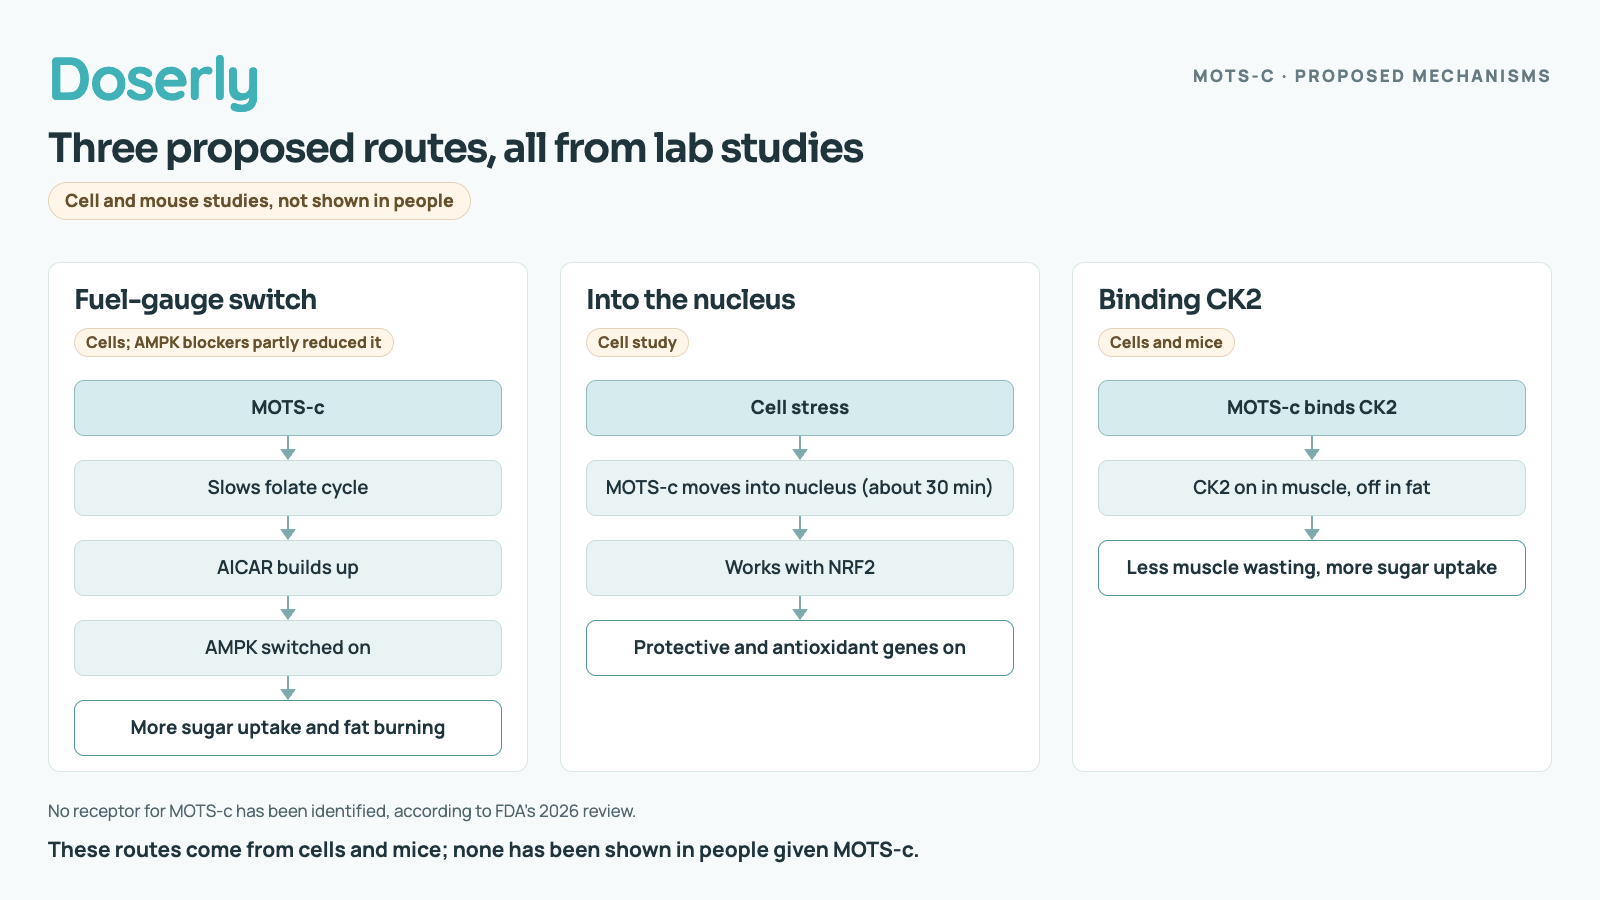
Task: Select the AICAR builds up box
Action: (288, 568)
